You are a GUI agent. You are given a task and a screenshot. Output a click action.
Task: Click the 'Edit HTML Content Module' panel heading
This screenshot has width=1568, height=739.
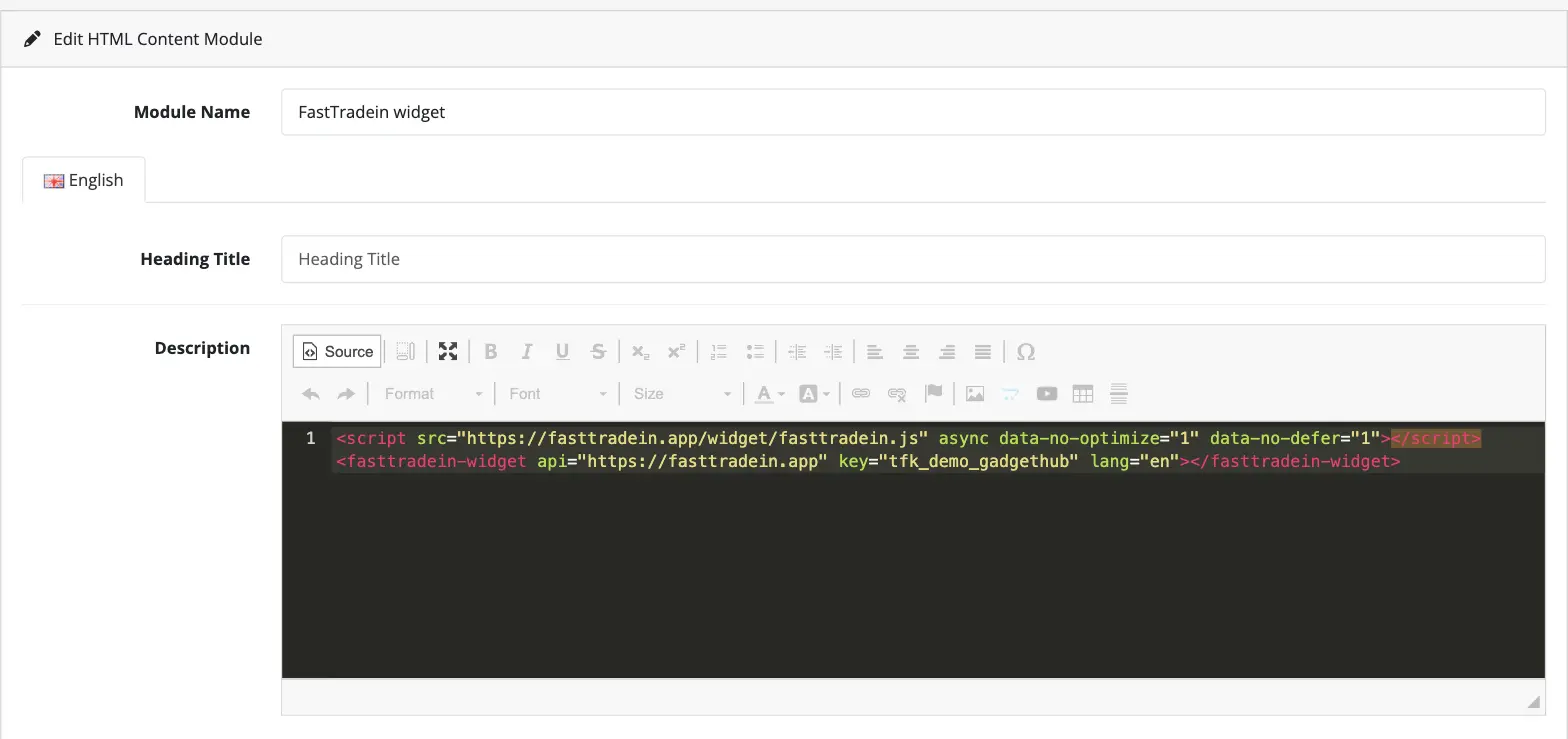pyautogui.click(x=158, y=39)
